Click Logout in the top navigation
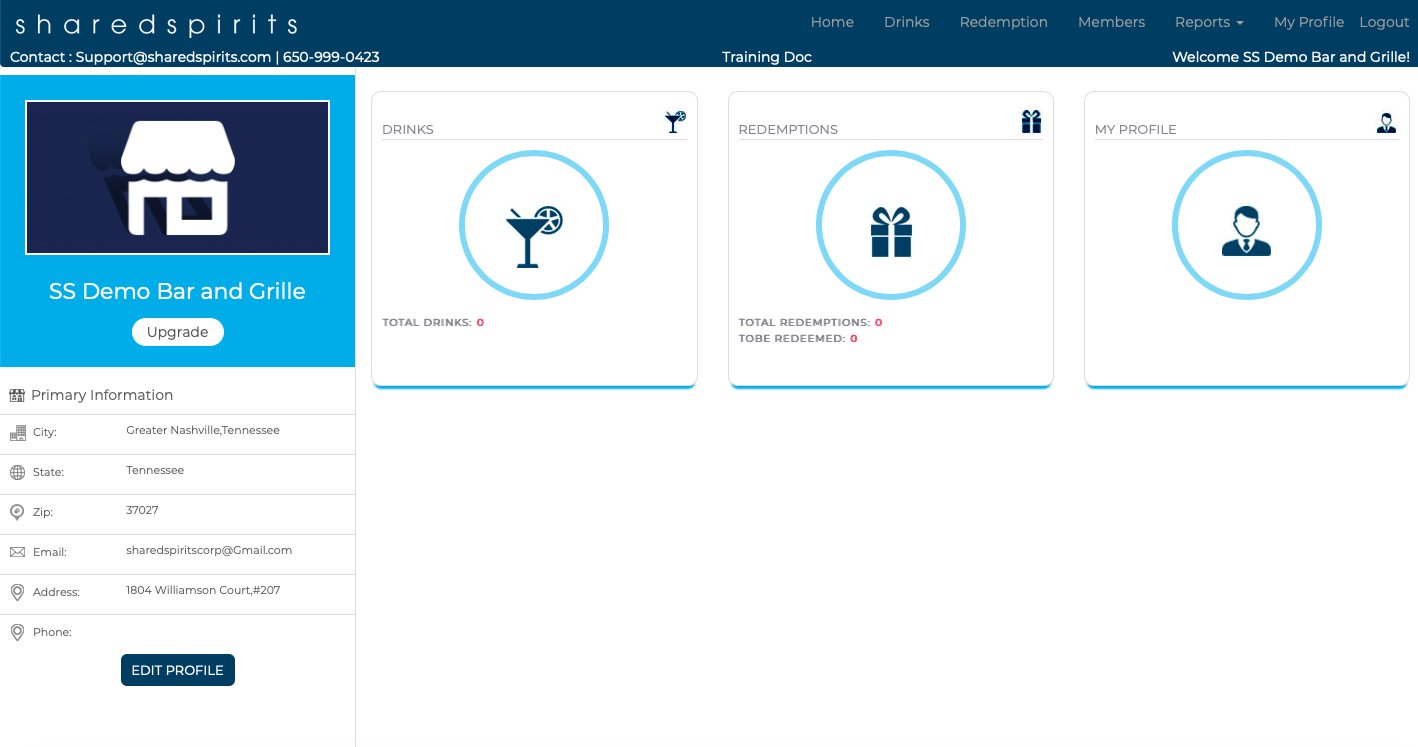This screenshot has height=747, width=1418. coord(1384,22)
